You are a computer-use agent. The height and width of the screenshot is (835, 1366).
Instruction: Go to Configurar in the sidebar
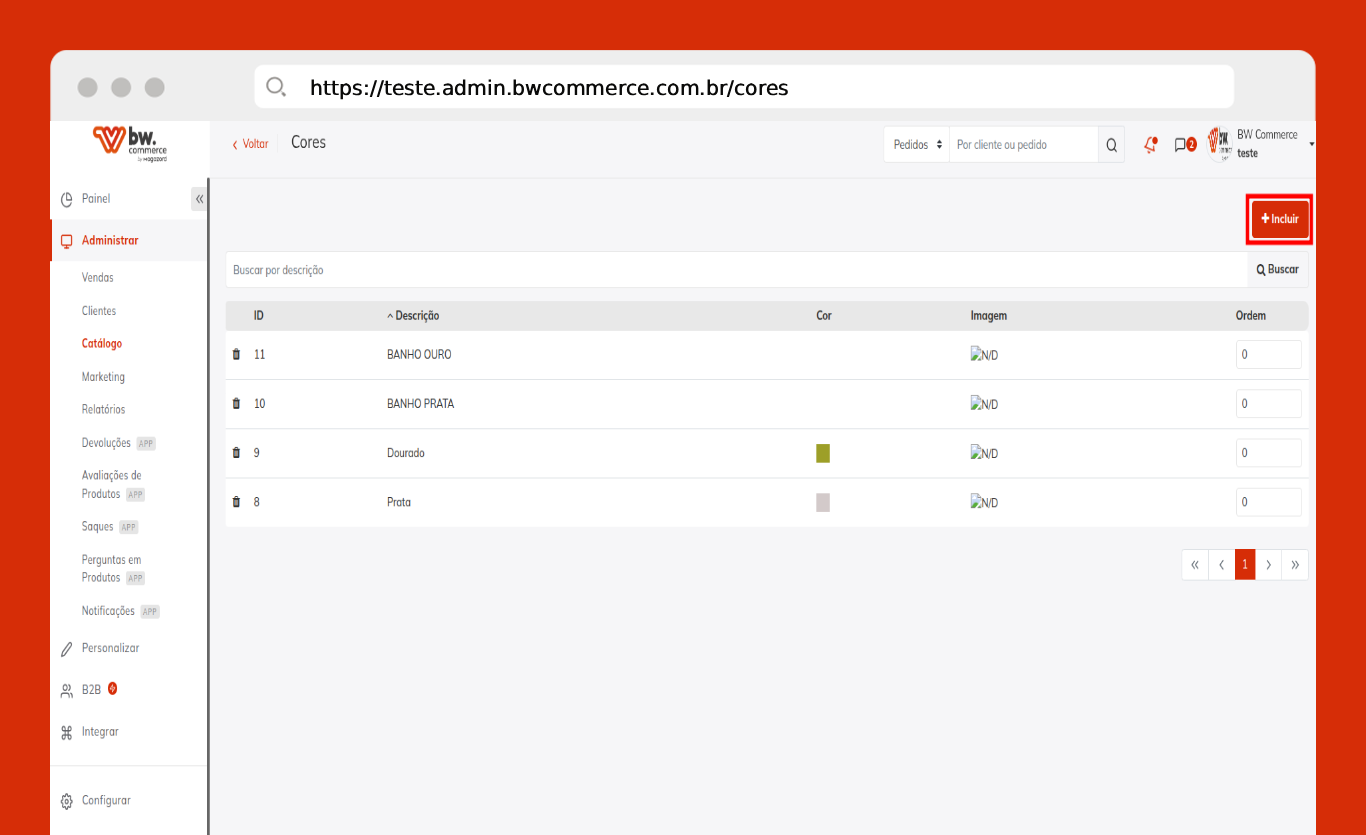106,800
